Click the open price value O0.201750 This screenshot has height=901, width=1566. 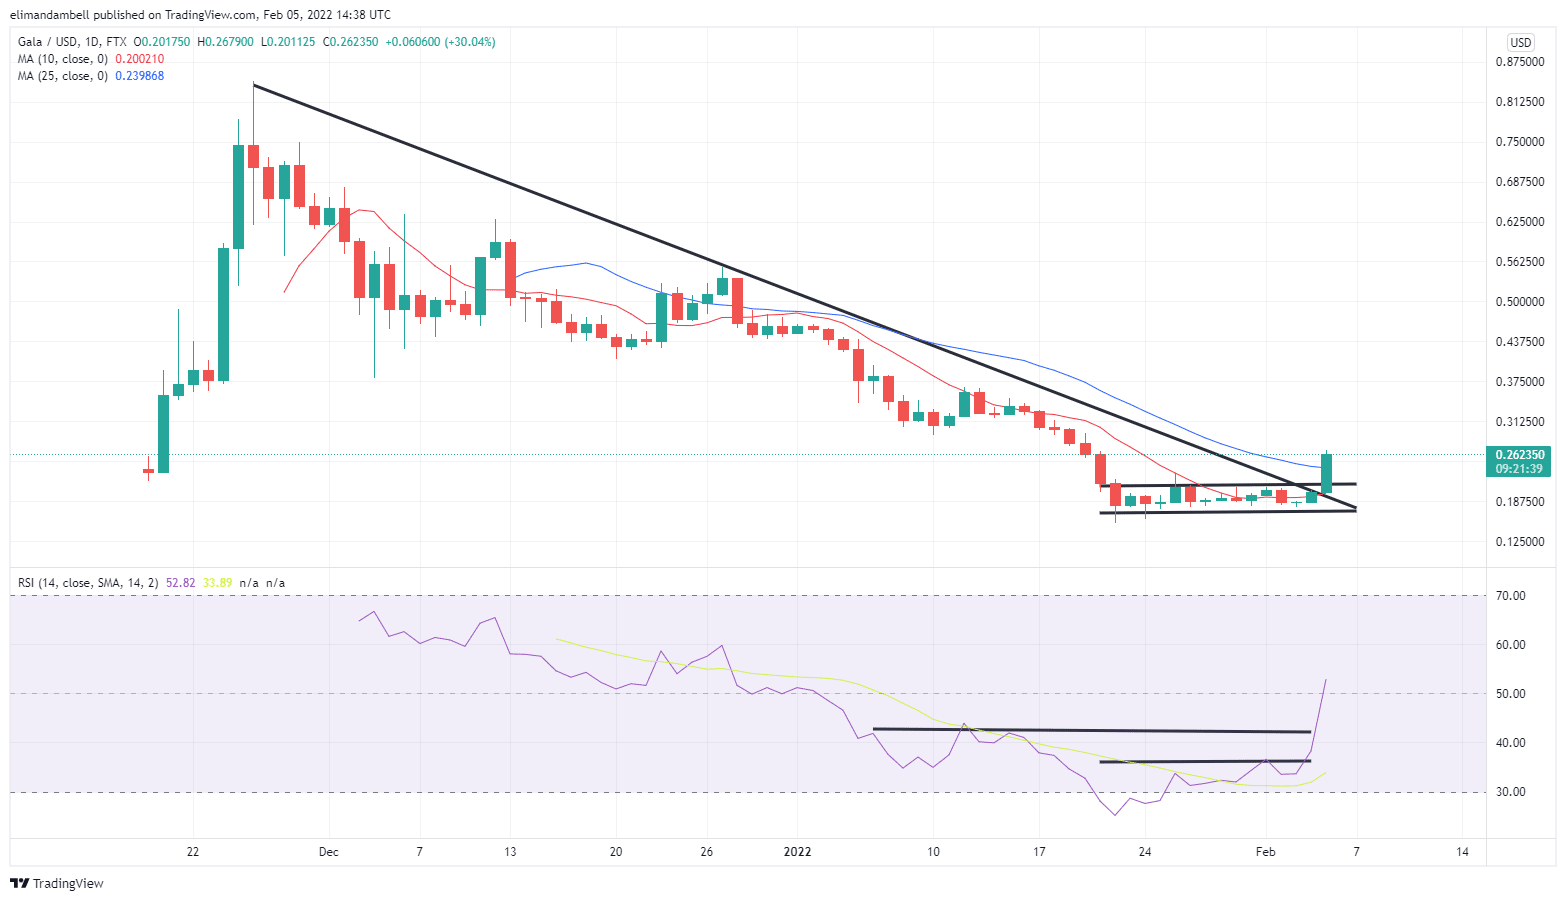(162, 42)
